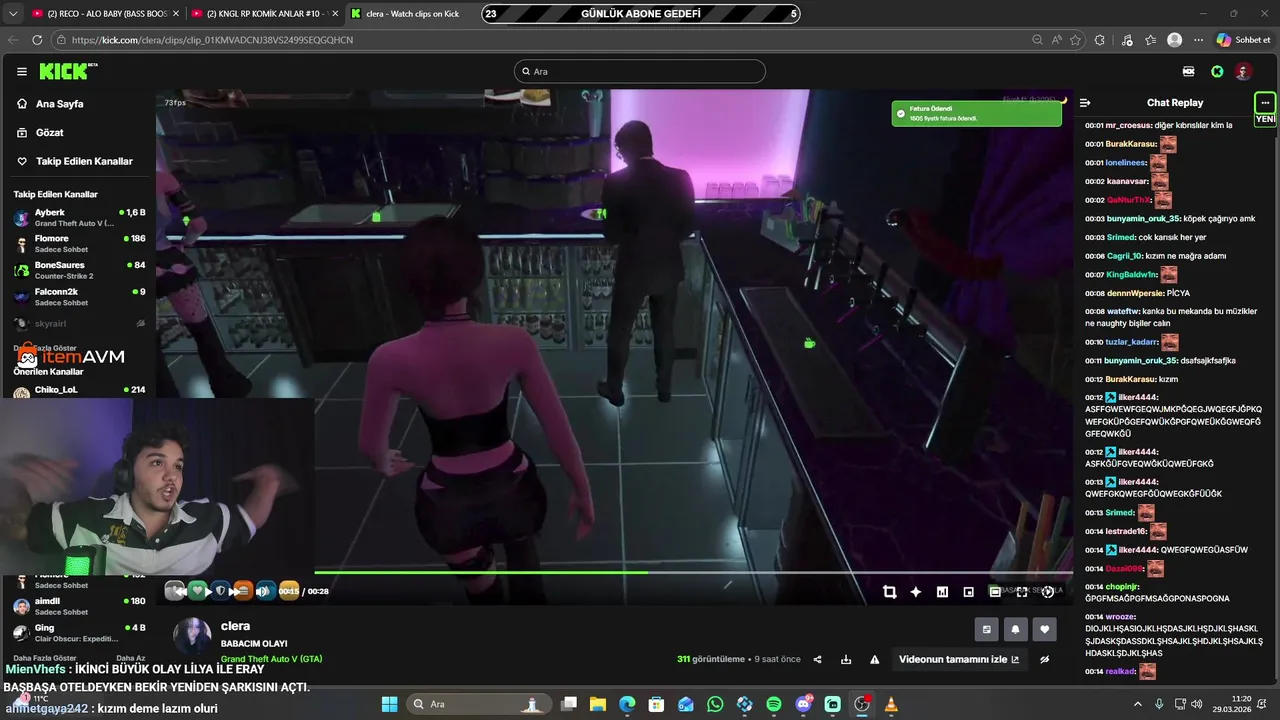Click the Windows taskbar Ara search box

pos(479,704)
